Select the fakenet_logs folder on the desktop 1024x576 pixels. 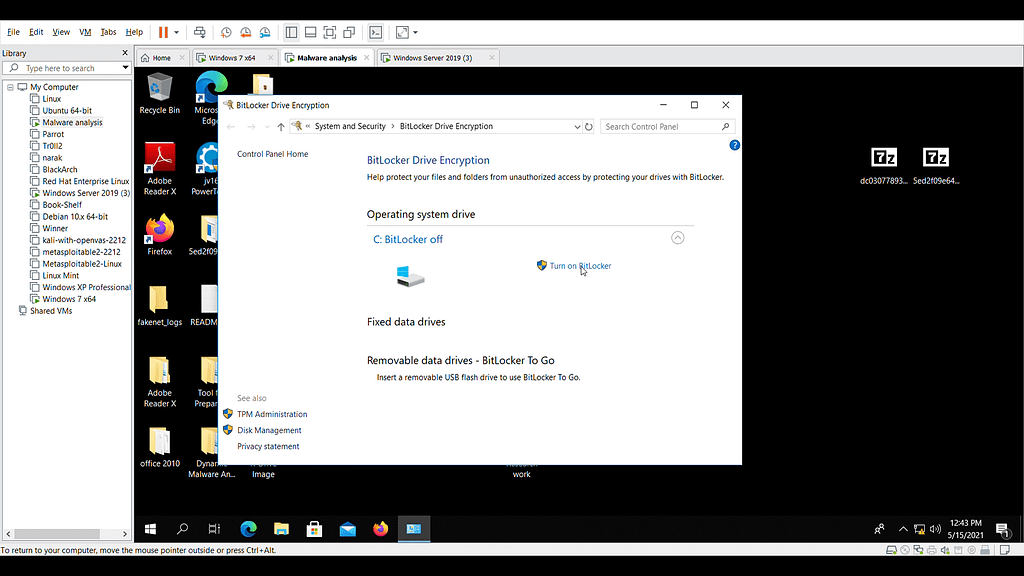coord(159,305)
